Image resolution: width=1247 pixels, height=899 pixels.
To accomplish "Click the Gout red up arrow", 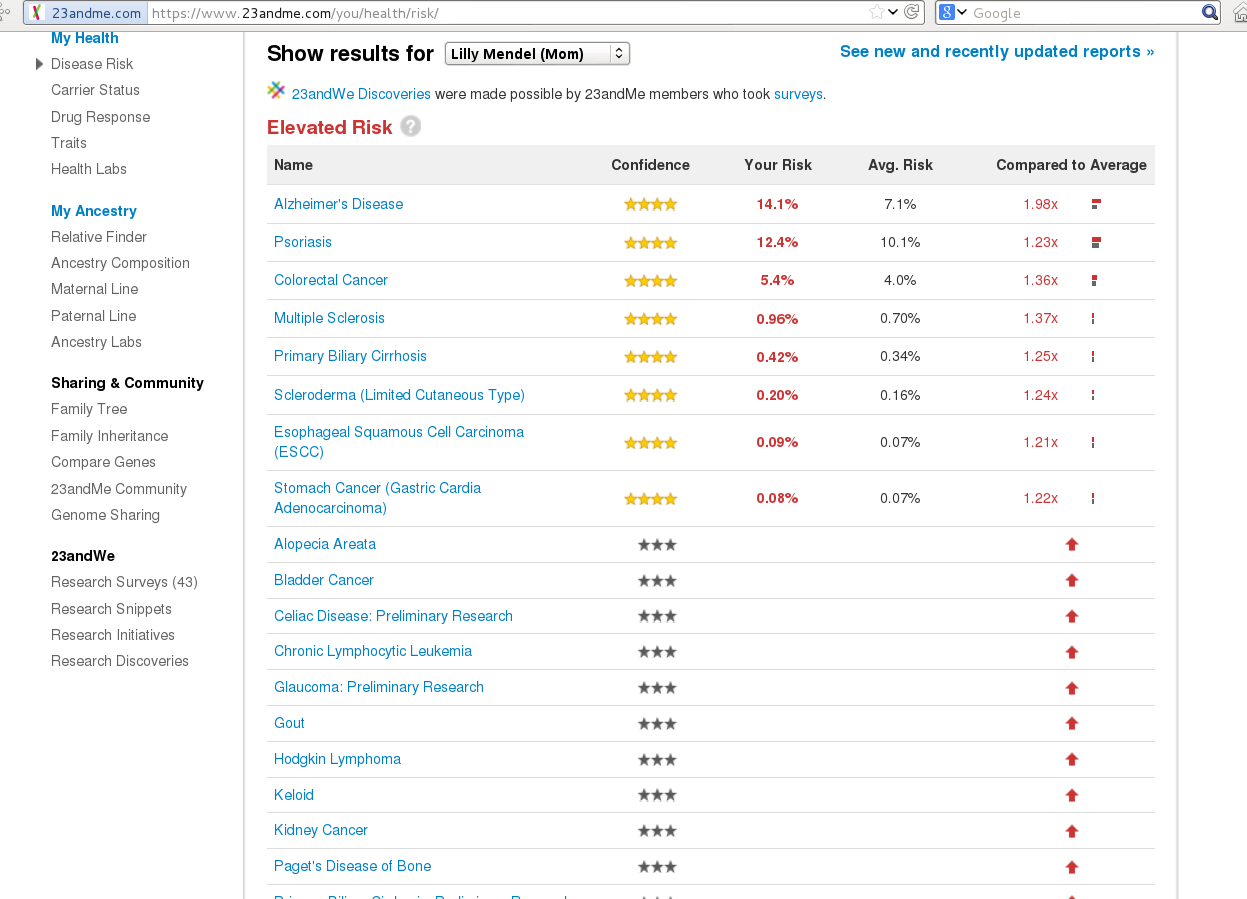I will (1072, 723).
